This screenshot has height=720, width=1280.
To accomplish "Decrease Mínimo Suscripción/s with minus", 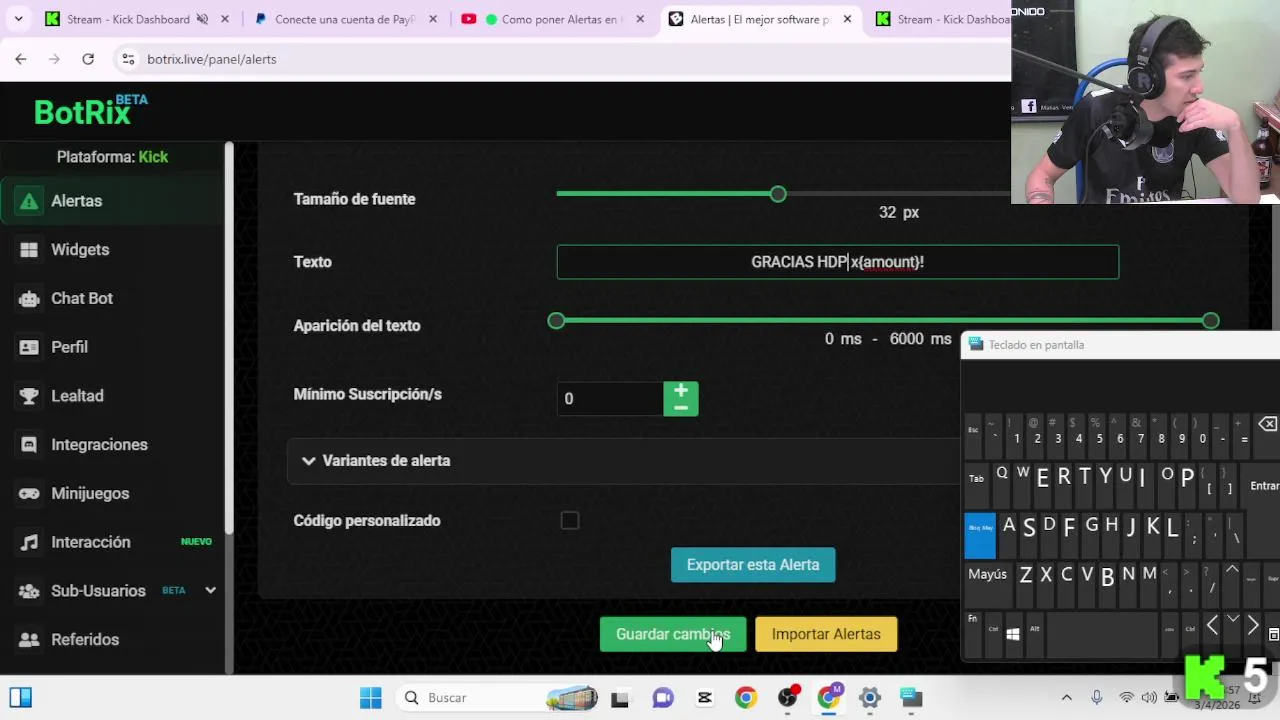I will click(x=681, y=408).
